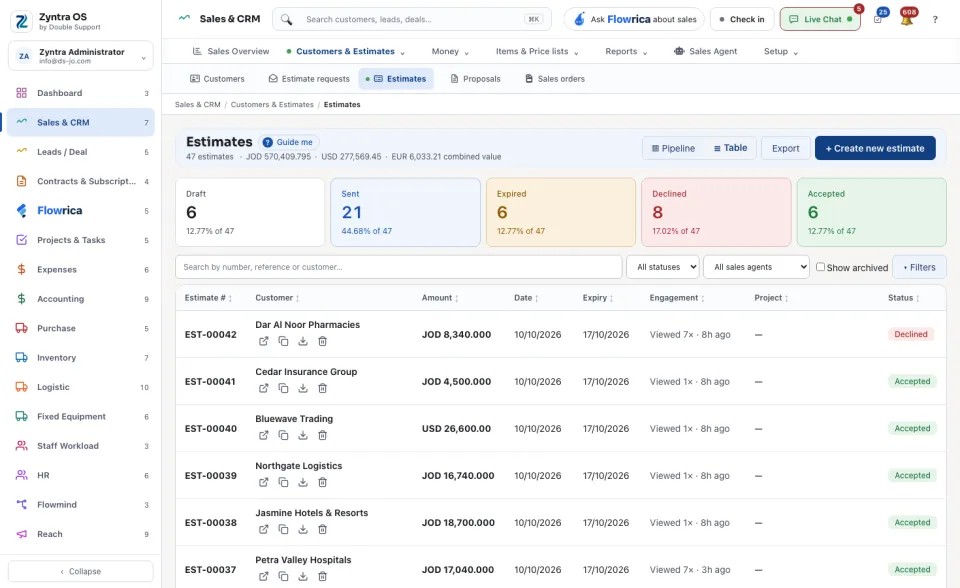Toggle the Show archived checkbox
The height and width of the screenshot is (588, 960).
coord(820,267)
